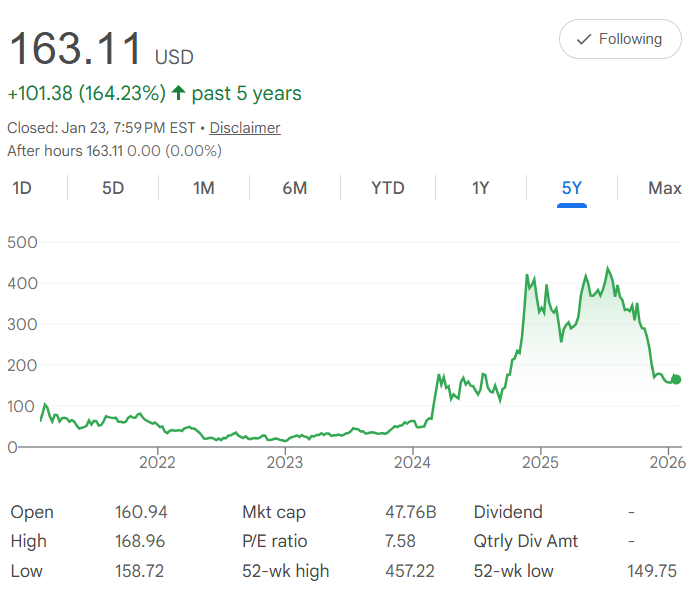The image size is (697, 607).
Task: Switch to the 1D tab
Action: coord(22,188)
